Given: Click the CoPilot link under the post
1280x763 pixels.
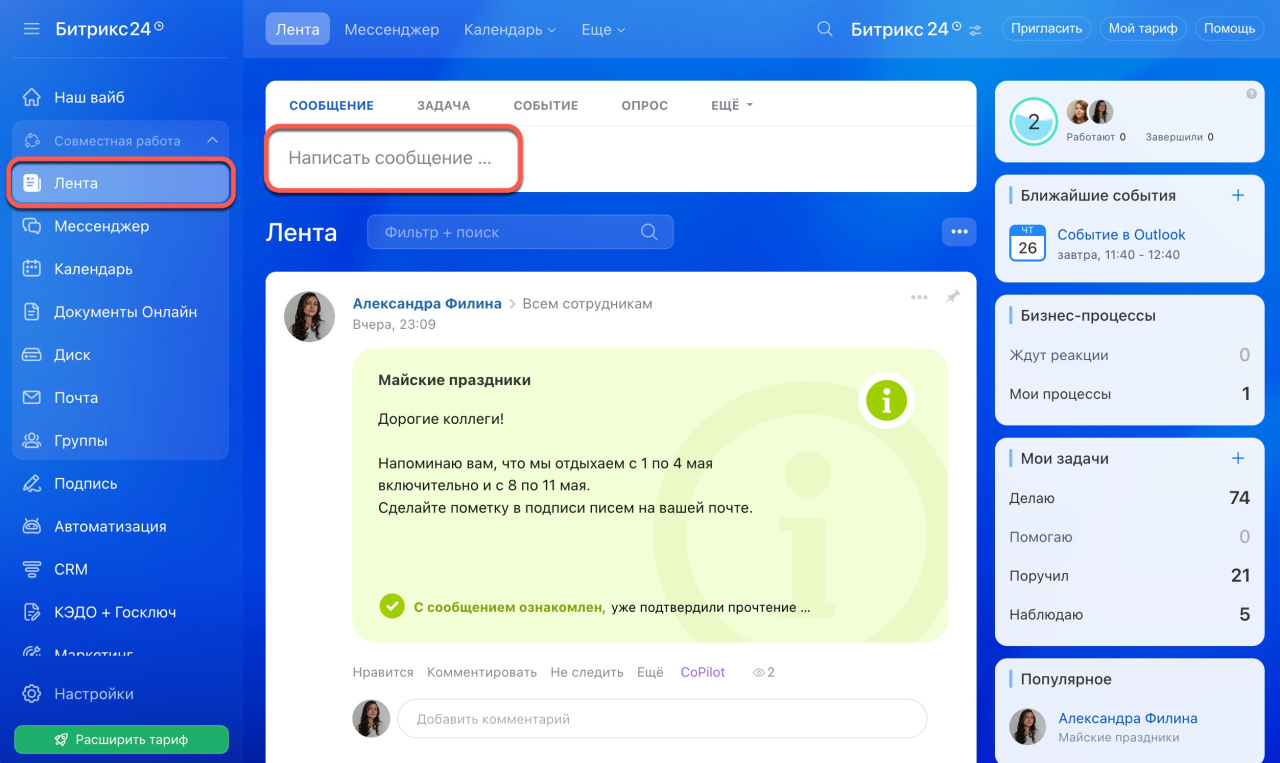Looking at the screenshot, I should (703, 672).
